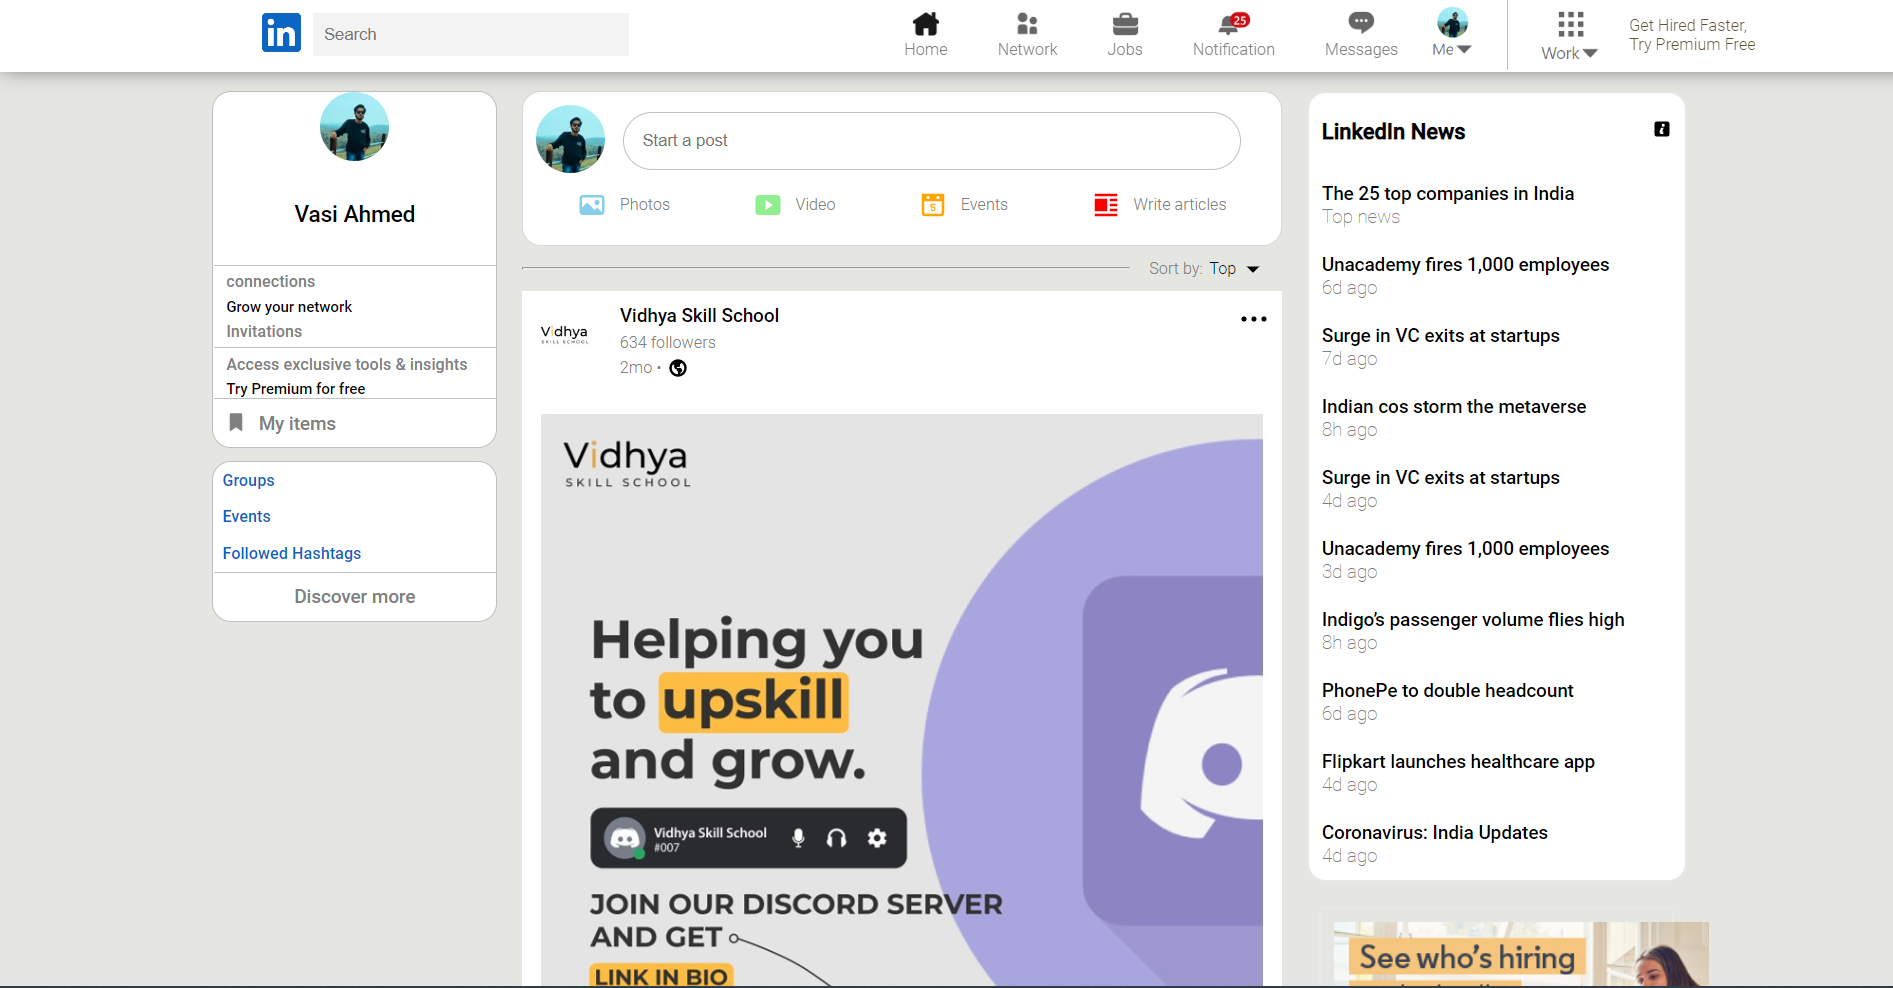Click Vasi Ahmed's profile photo
Image resolution: width=1893 pixels, height=988 pixels.
(354, 126)
